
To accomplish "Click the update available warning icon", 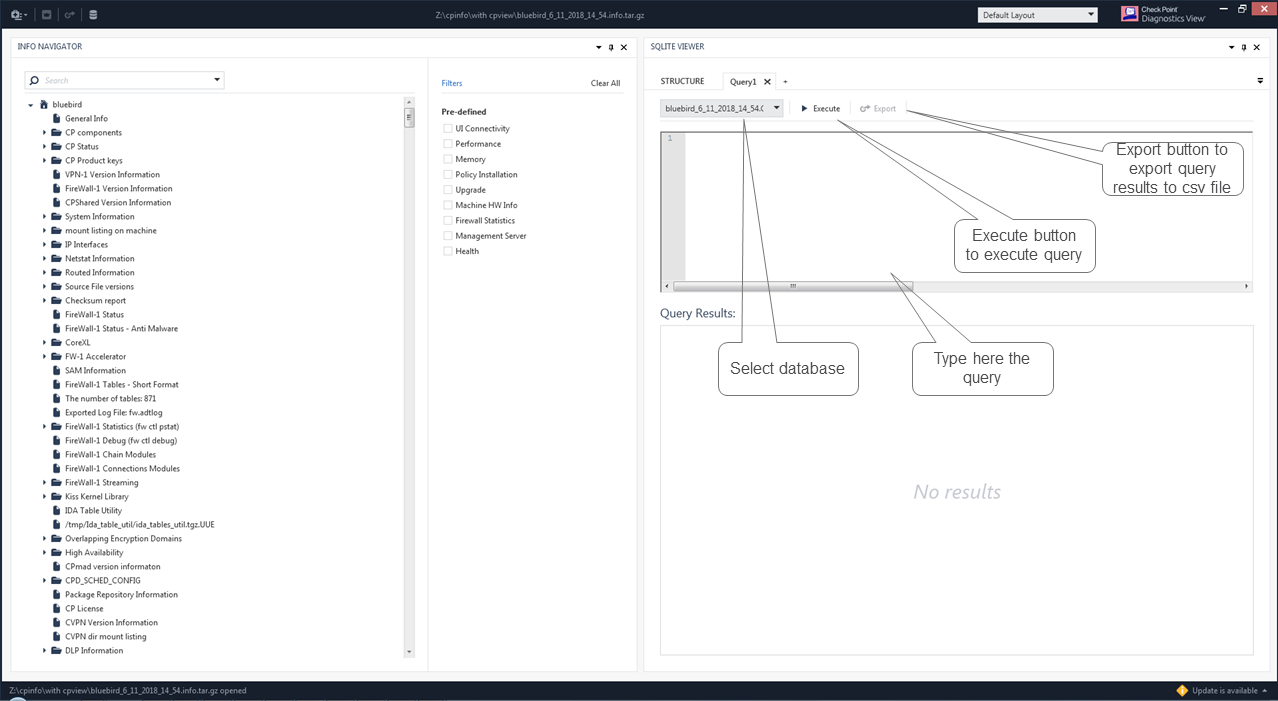I will point(1182,690).
